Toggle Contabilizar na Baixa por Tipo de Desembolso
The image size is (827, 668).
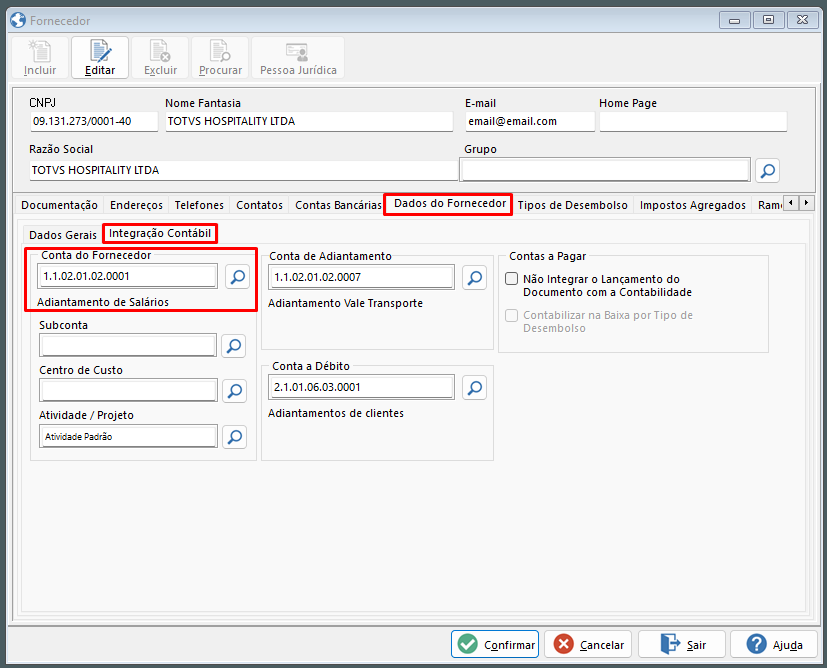coord(512,315)
